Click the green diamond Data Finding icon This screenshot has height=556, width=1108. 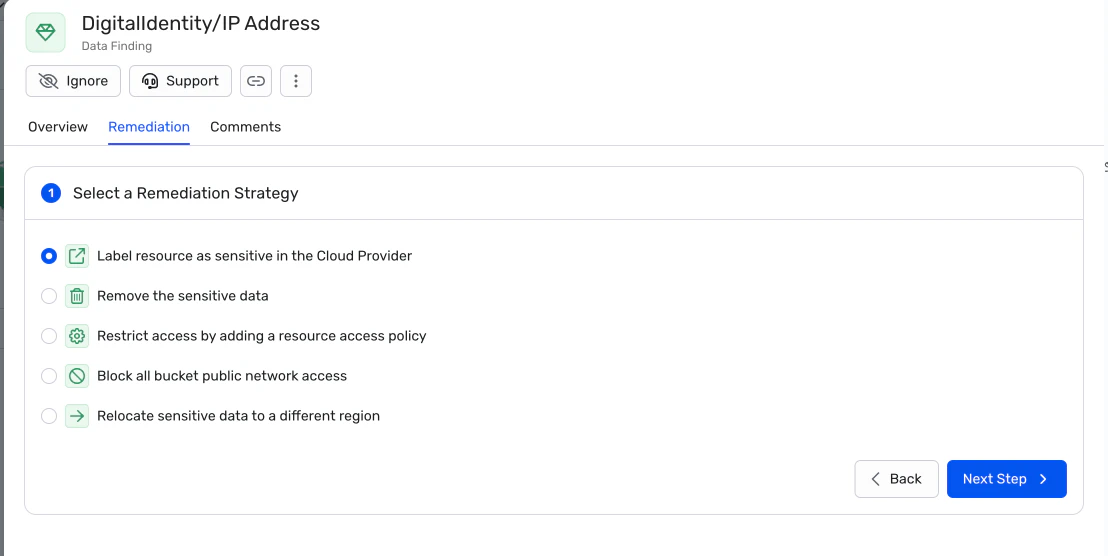click(45, 32)
